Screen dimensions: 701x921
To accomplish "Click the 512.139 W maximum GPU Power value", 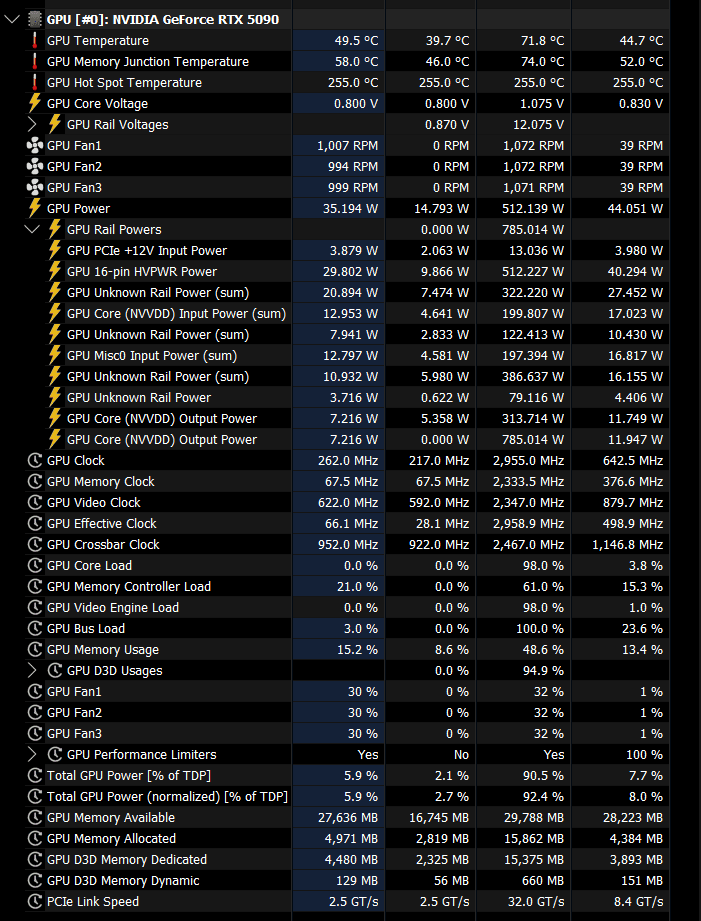I will pos(533,209).
